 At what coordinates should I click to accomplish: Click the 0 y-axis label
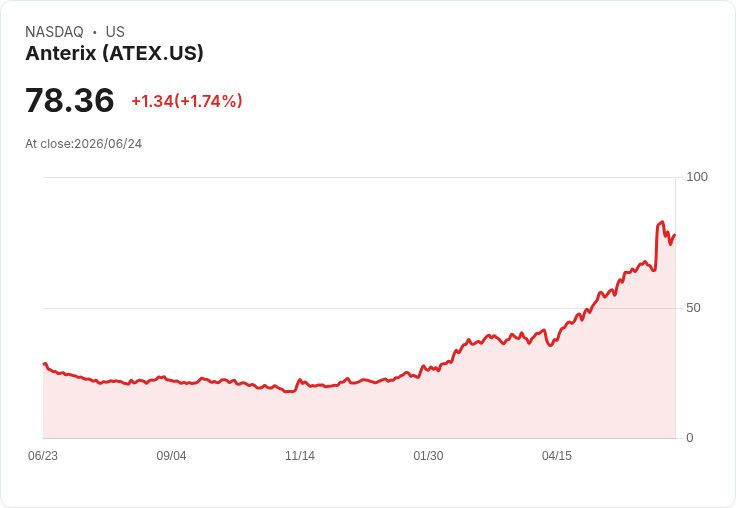click(690, 438)
